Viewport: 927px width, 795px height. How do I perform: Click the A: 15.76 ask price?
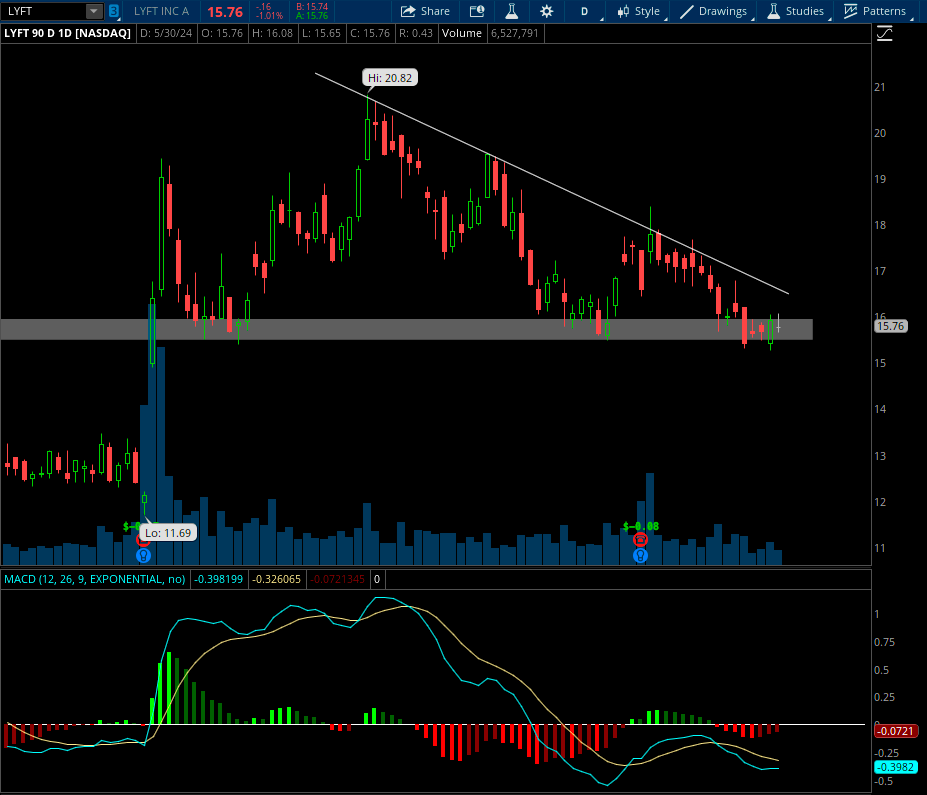312,16
